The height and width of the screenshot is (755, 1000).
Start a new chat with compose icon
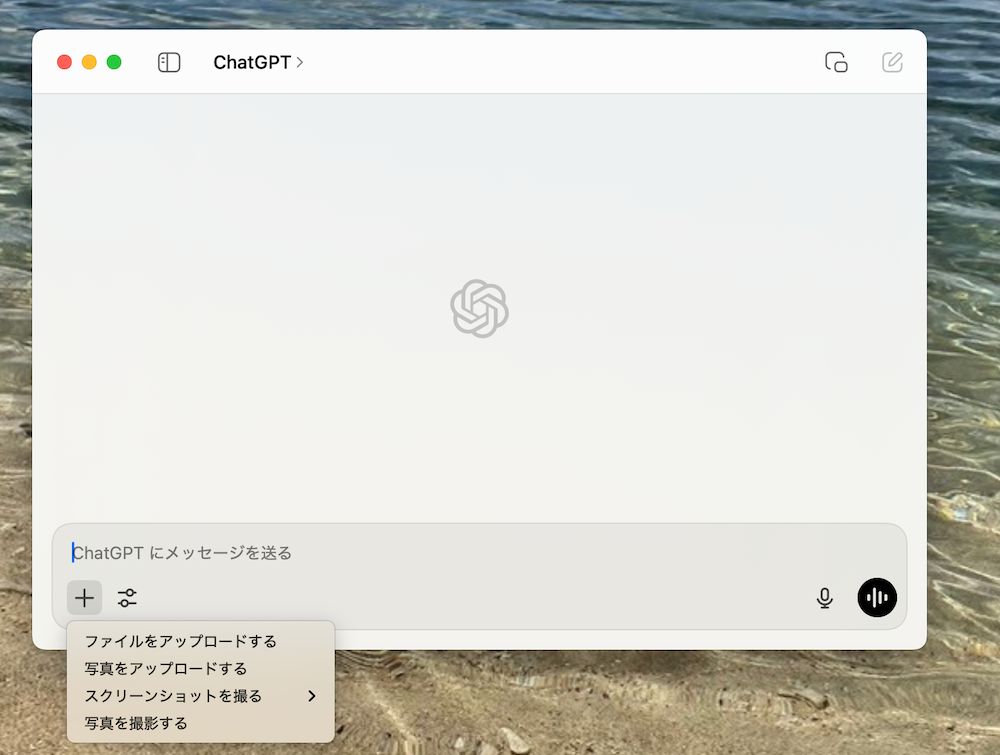point(892,62)
